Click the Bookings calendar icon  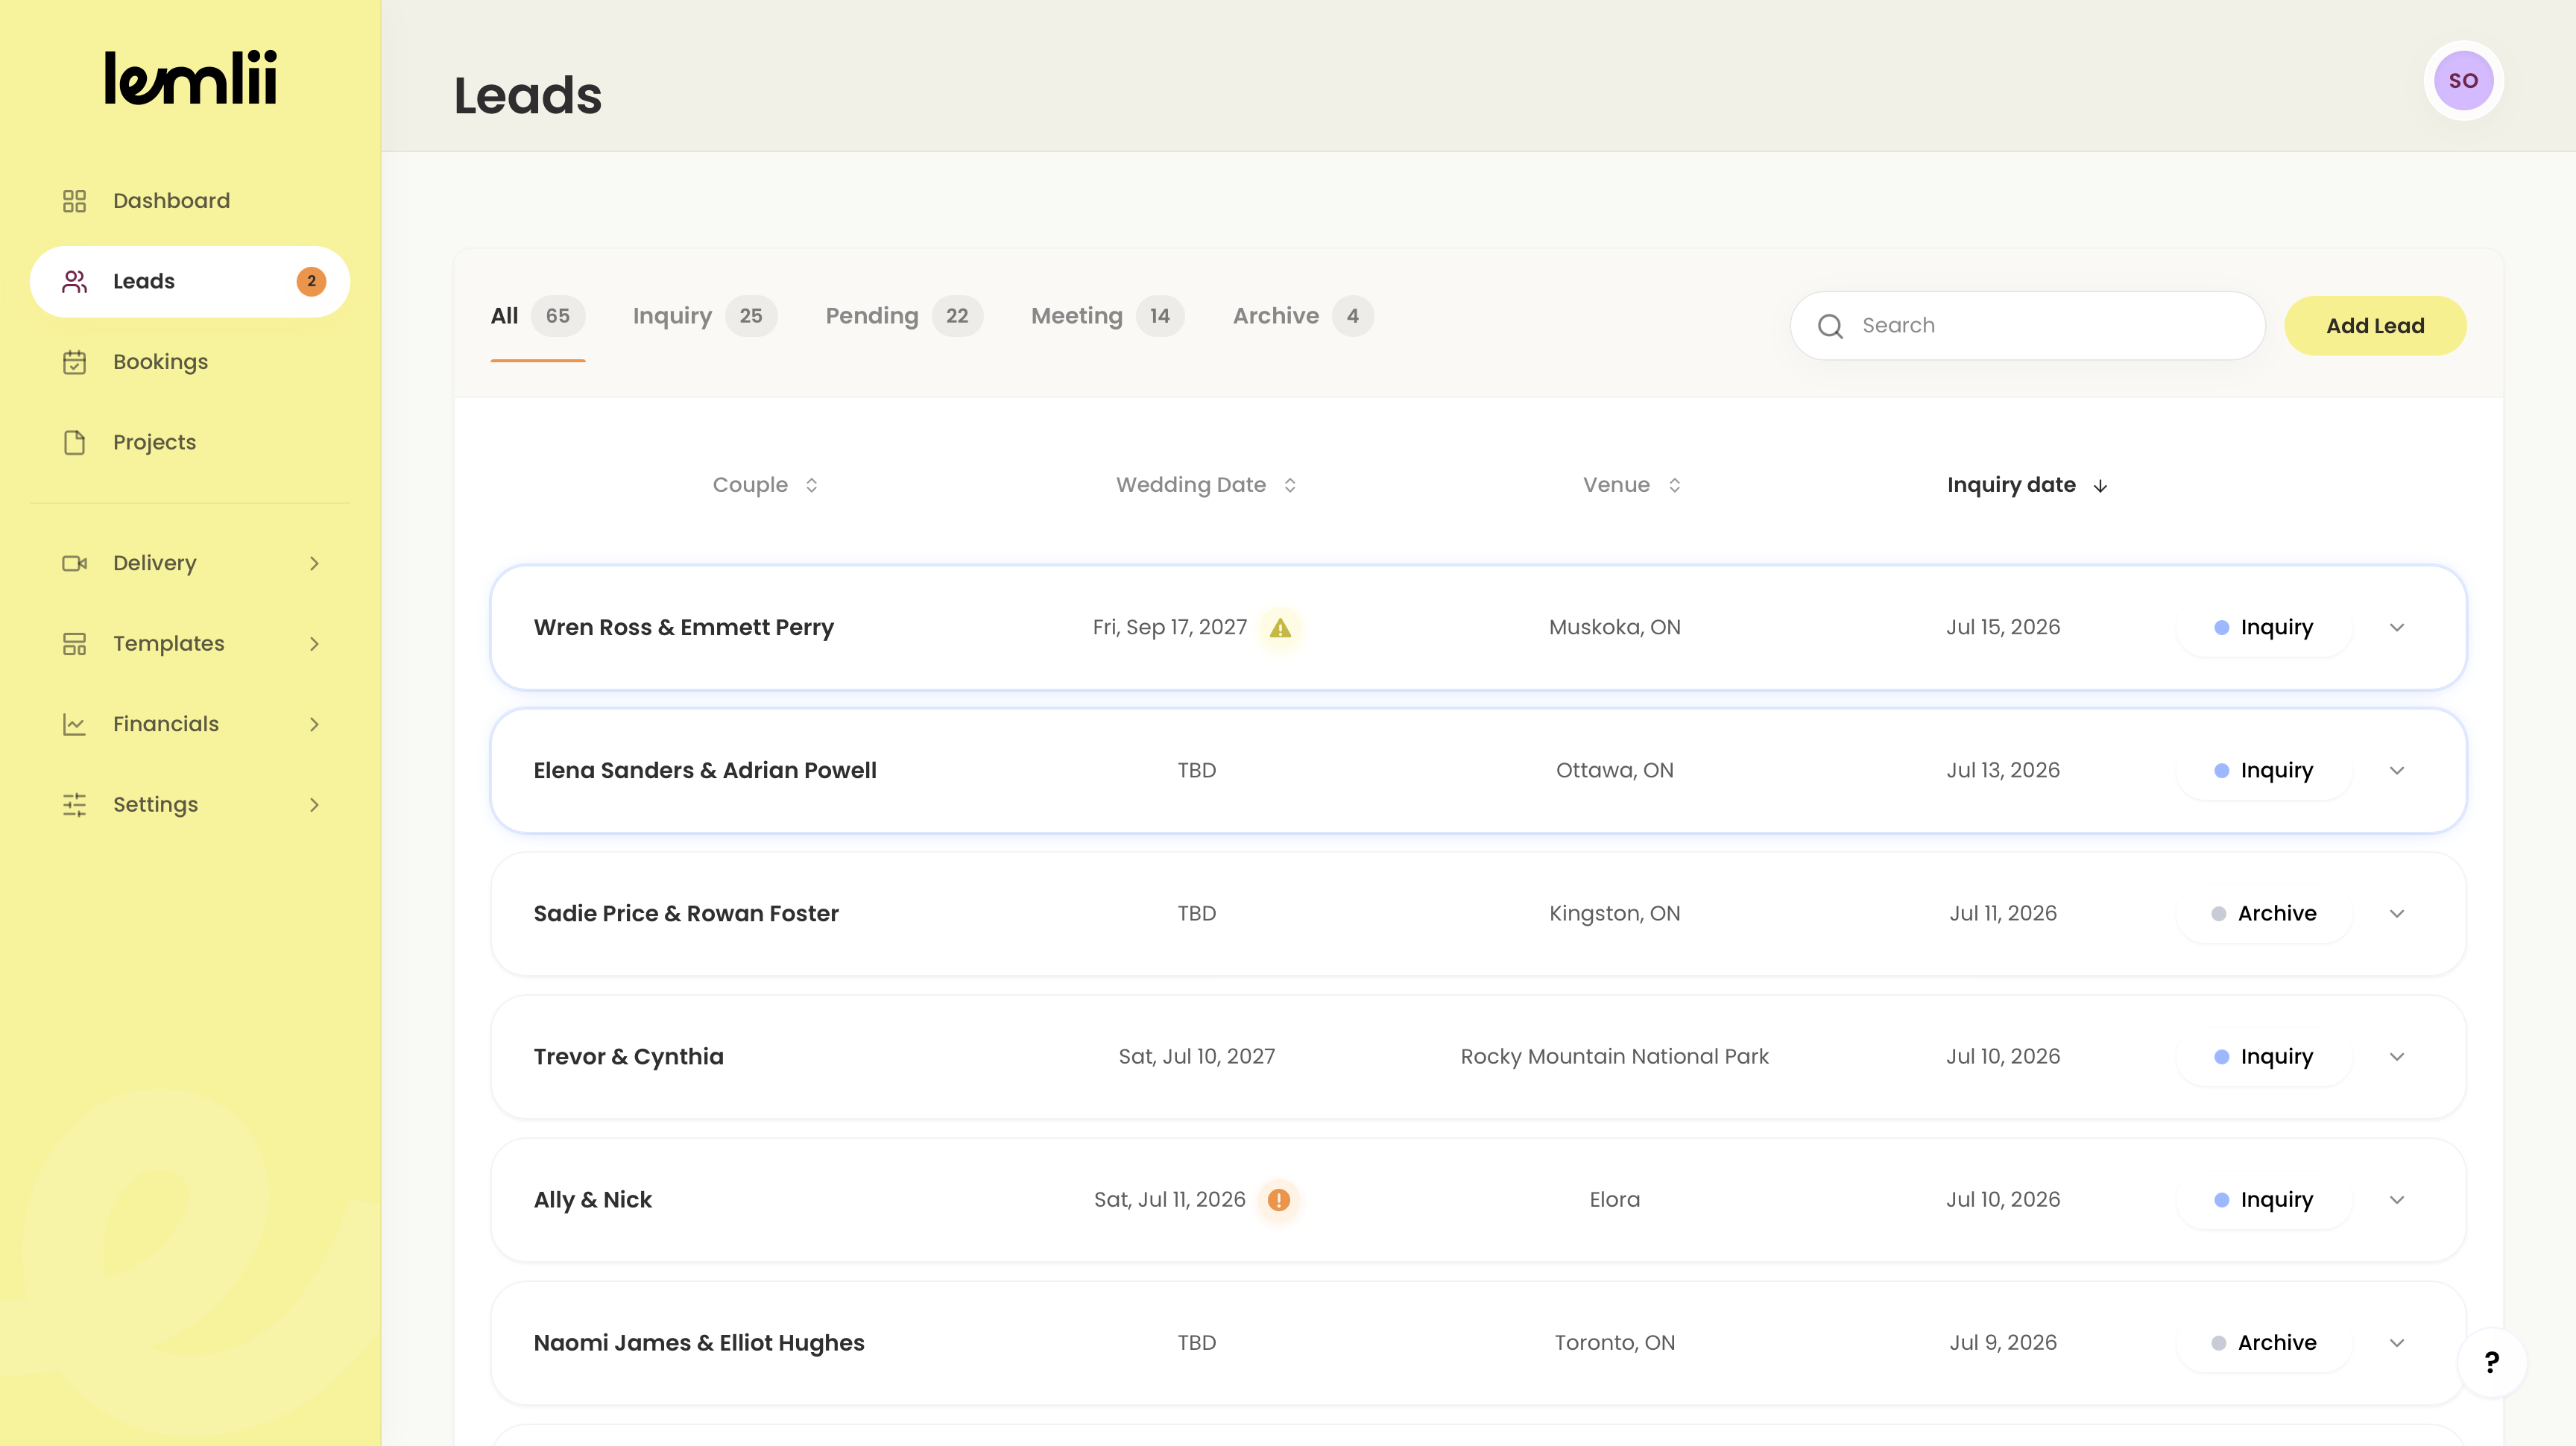[x=74, y=362]
